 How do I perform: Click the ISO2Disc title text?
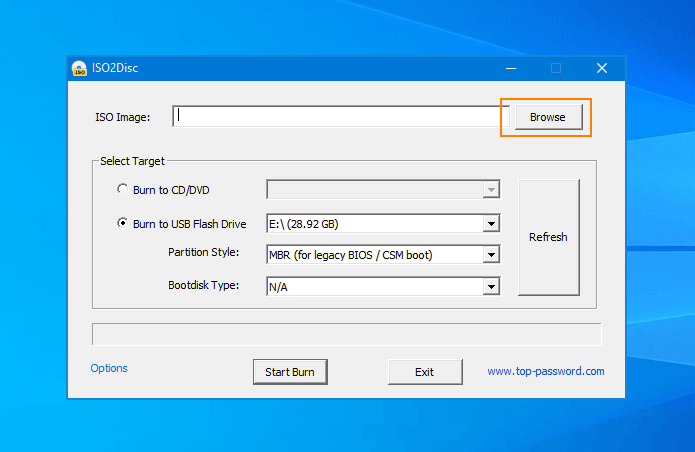pyautogui.click(x=115, y=68)
